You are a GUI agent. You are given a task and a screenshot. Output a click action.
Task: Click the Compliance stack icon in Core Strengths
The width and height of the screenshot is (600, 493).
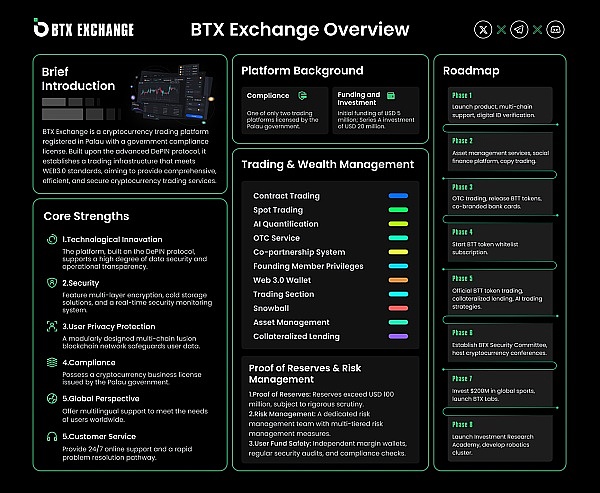[x=52, y=362]
